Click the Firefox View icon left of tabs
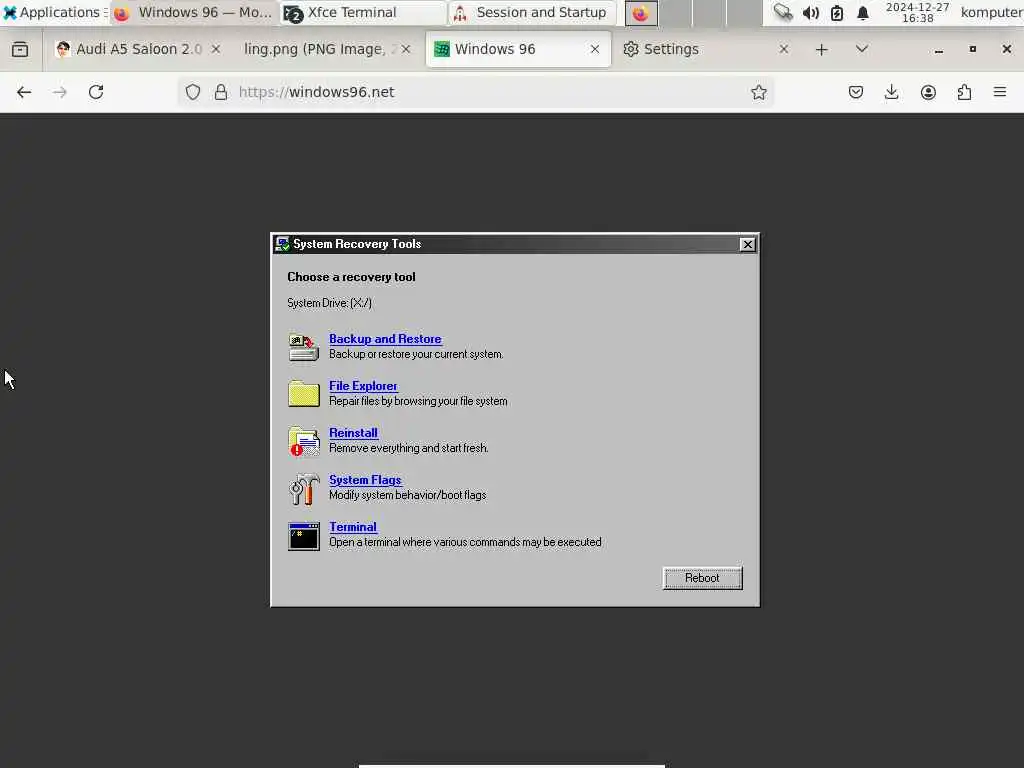Image resolution: width=1024 pixels, height=768 pixels. coord(20,49)
